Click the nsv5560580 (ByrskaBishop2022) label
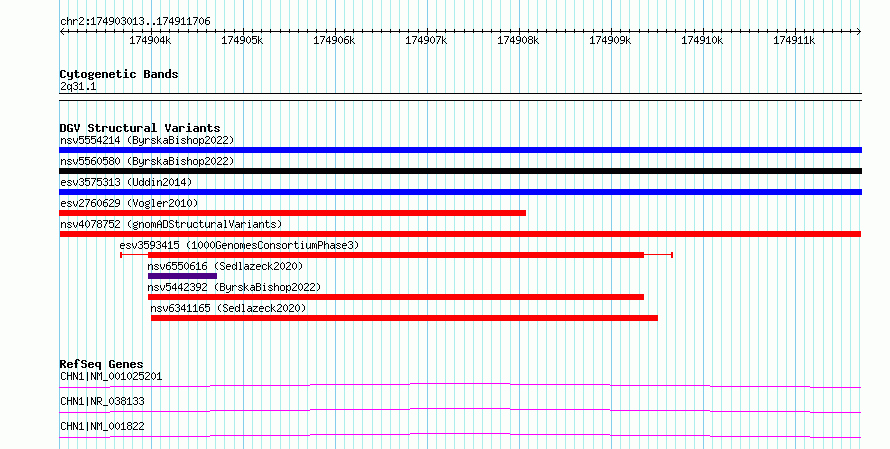The width and height of the screenshot is (890, 449). [147, 161]
